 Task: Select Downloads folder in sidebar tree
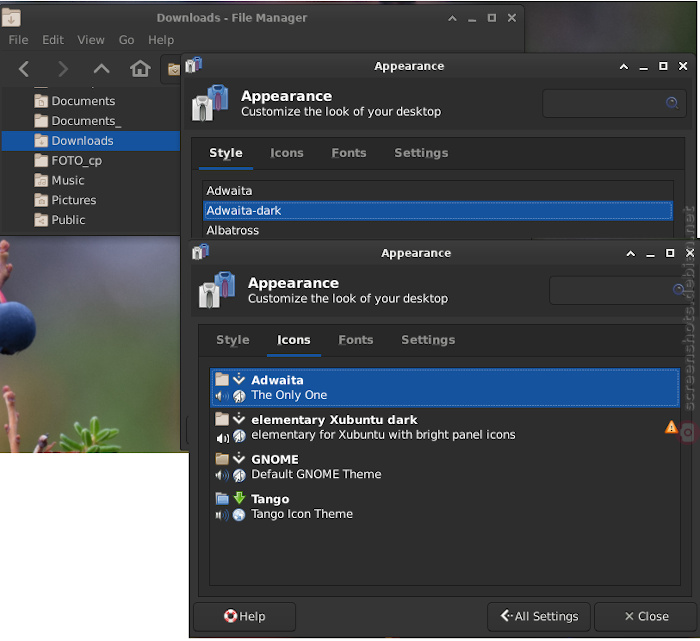(x=91, y=141)
